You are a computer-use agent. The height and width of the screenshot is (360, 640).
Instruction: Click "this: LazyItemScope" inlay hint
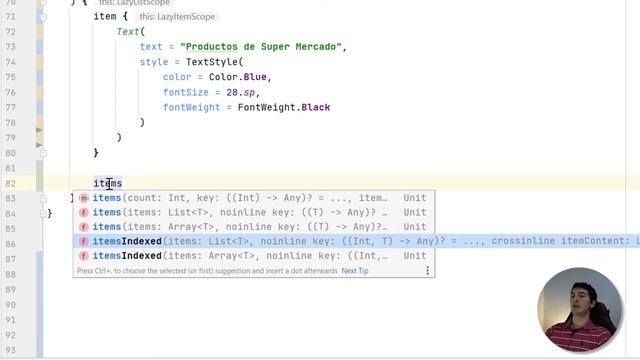[177, 17]
